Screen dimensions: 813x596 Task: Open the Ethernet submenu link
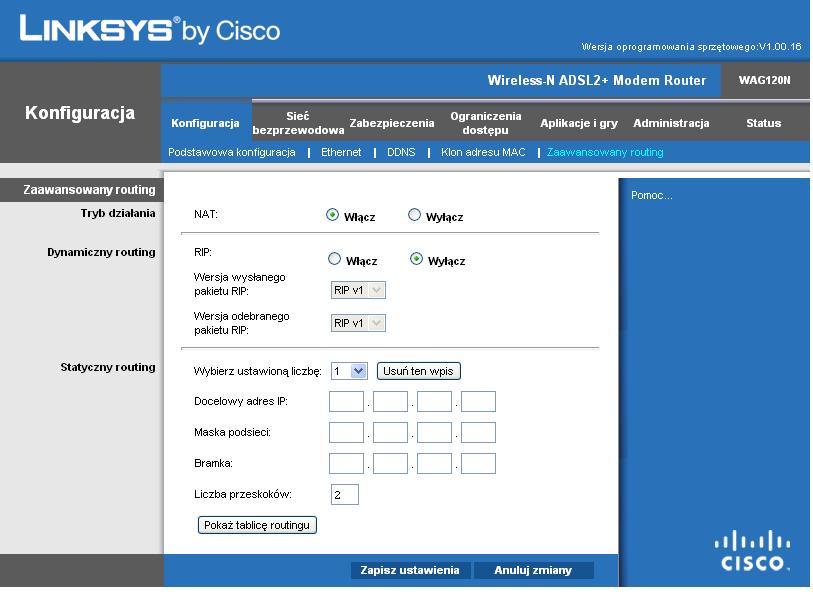coord(341,152)
